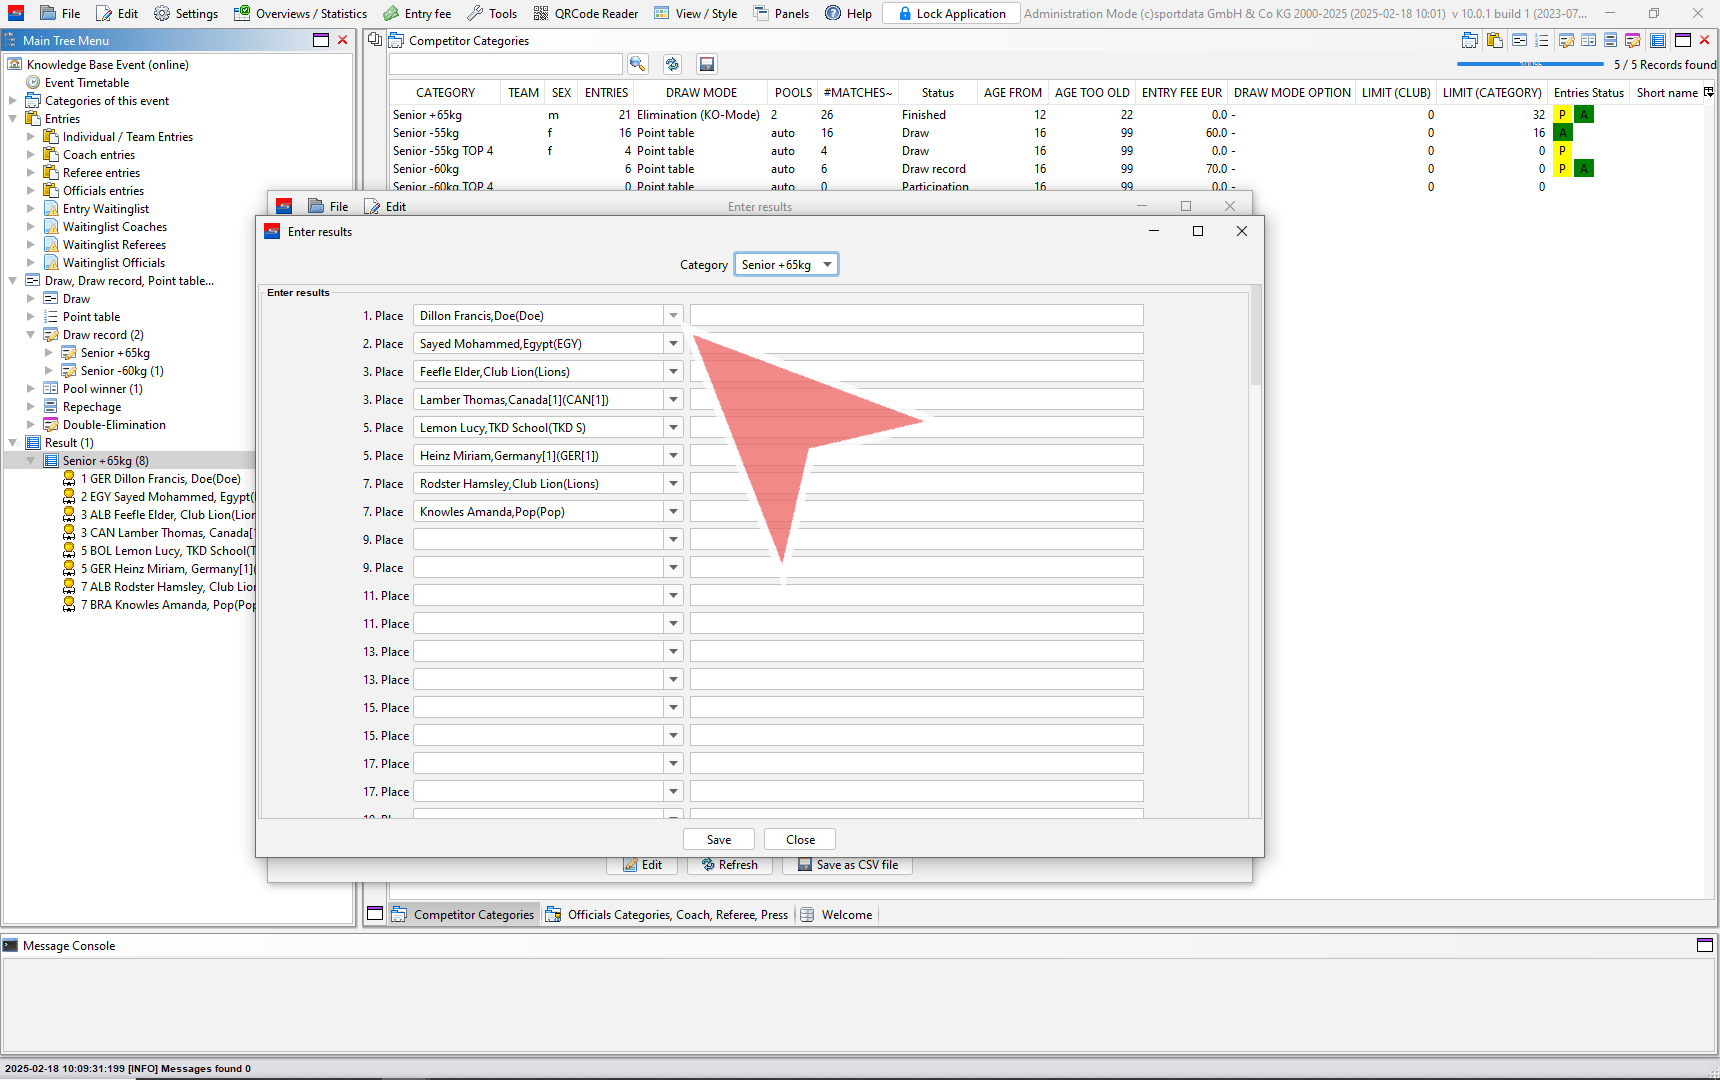Open the dropdown arrow for Dillon Francis place

click(674, 315)
